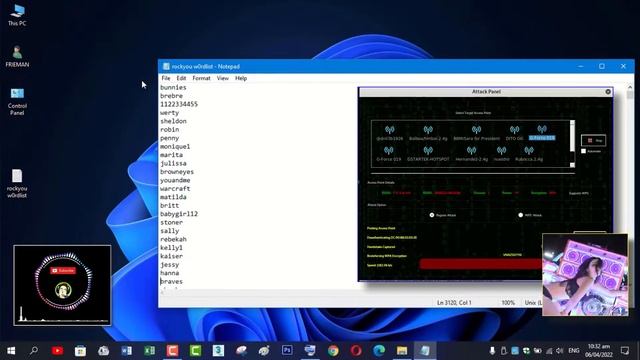Click the word 'kaiser' in Notepad
The height and width of the screenshot is (360, 640).
click(x=171, y=256)
